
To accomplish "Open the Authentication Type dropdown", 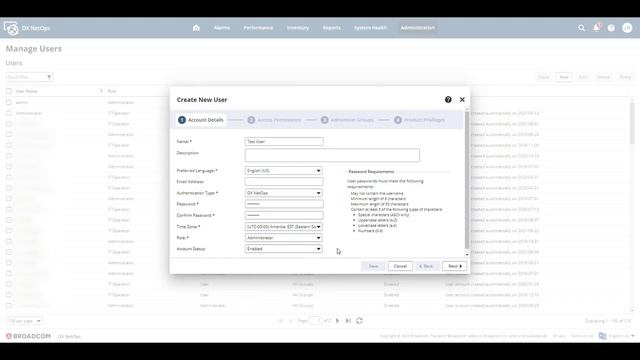I will pos(284,193).
